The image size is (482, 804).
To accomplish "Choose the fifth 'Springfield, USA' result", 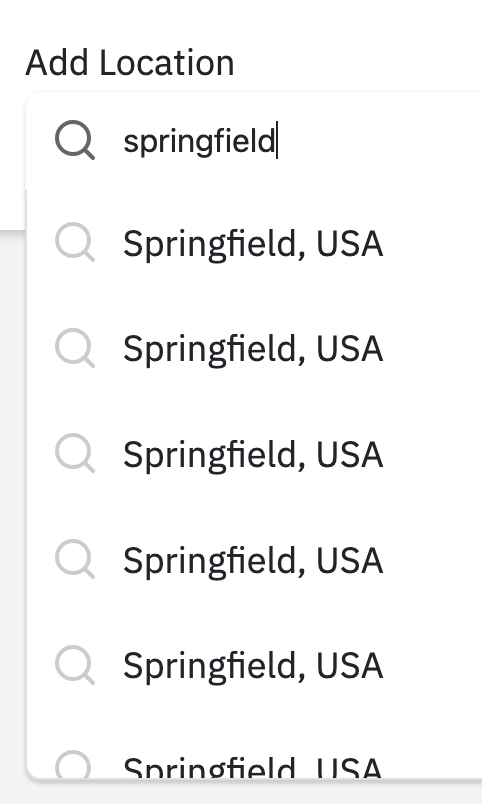I will 253,666.
